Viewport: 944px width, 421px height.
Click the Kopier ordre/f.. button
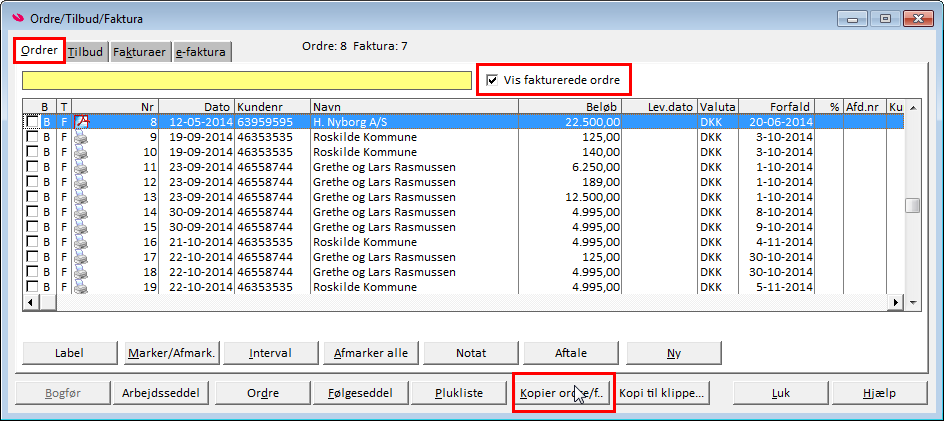563,393
